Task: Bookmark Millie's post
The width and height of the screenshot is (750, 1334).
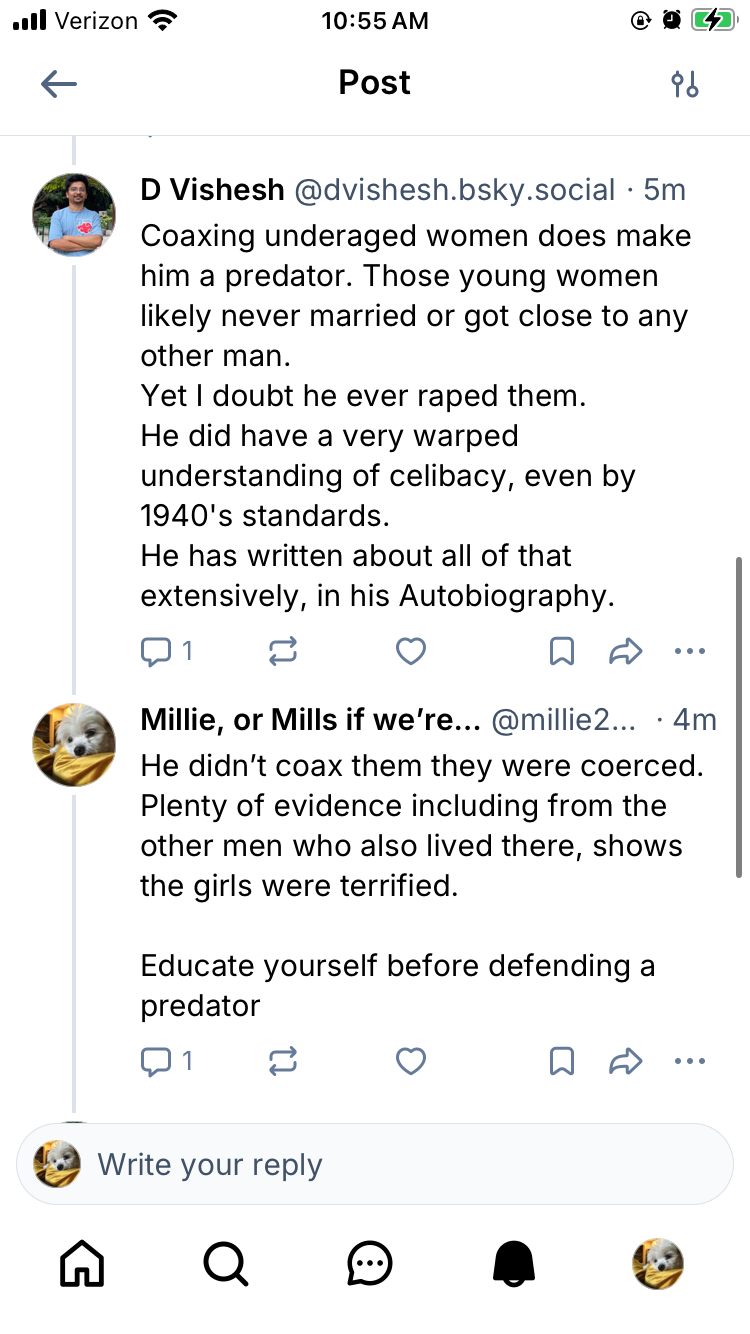Action: coord(562,1061)
